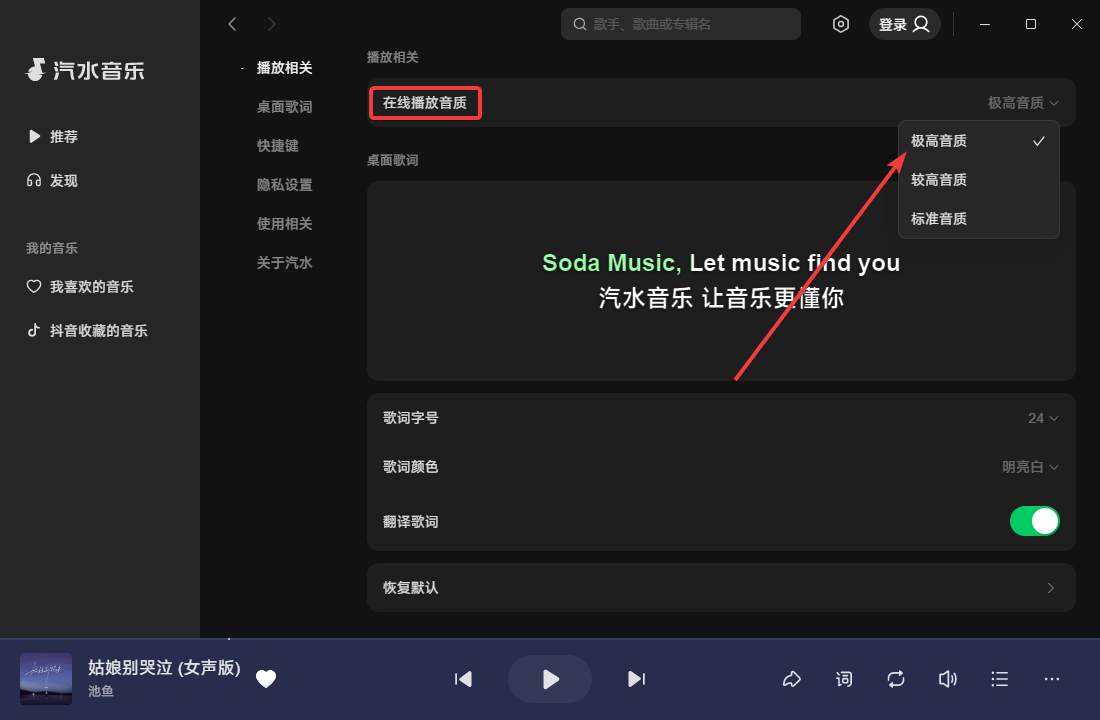This screenshot has width=1100, height=720.
Task: Open the lyrics (词) icon in player bar
Action: [x=843, y=679]
